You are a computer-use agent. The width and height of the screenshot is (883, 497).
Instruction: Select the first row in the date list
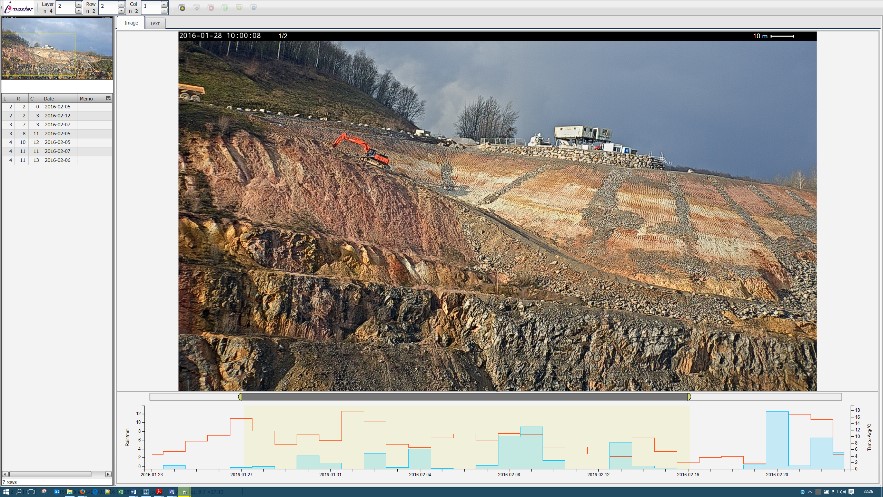[56, 106]
